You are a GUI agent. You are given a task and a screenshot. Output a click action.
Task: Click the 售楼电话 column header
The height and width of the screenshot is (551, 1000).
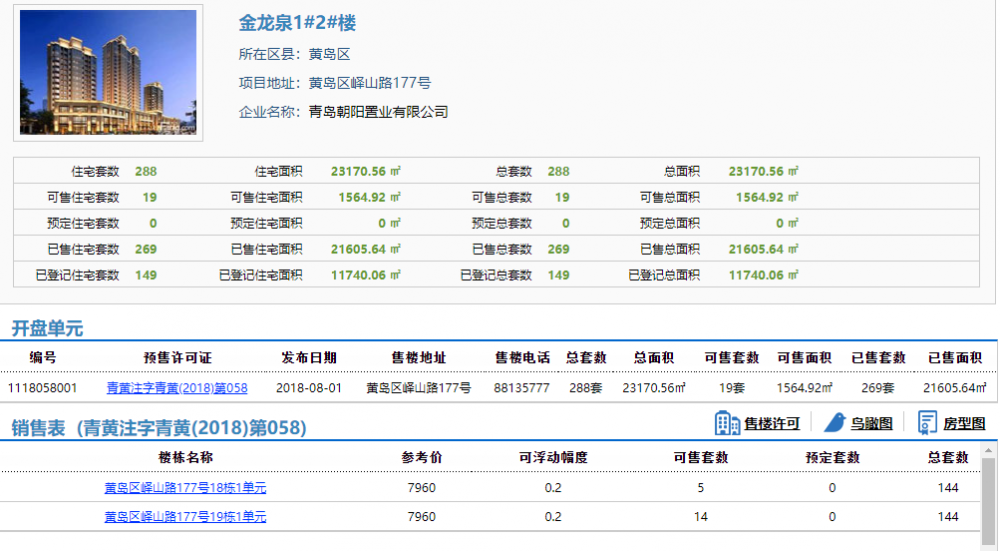522,358
